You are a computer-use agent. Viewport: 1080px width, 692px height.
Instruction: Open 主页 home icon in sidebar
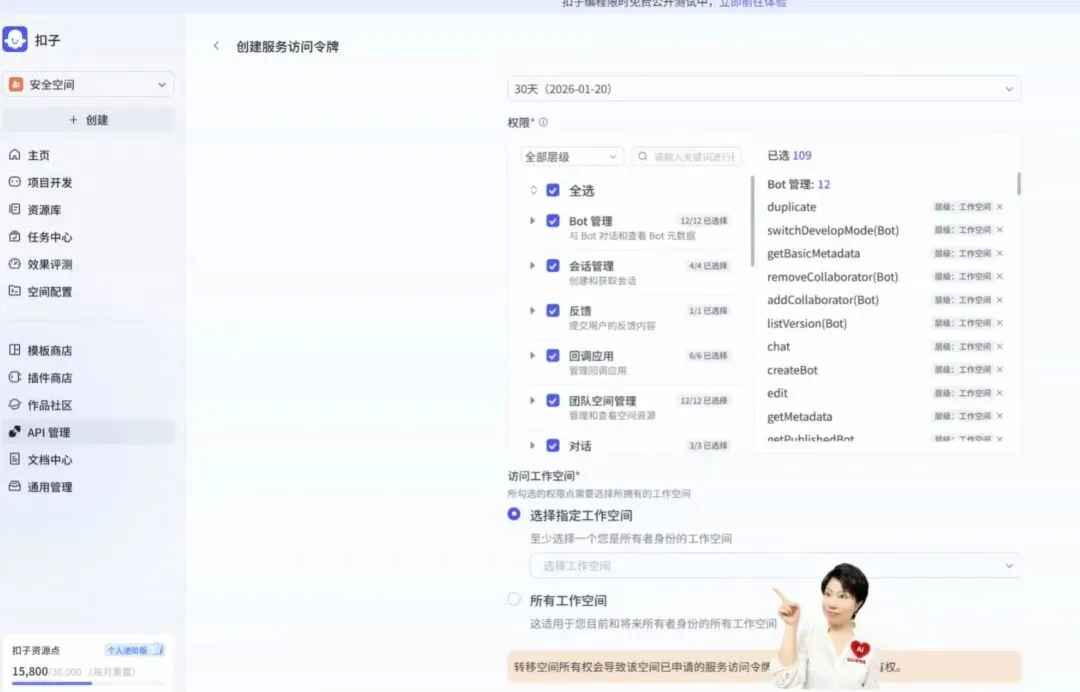click(14, 155)
